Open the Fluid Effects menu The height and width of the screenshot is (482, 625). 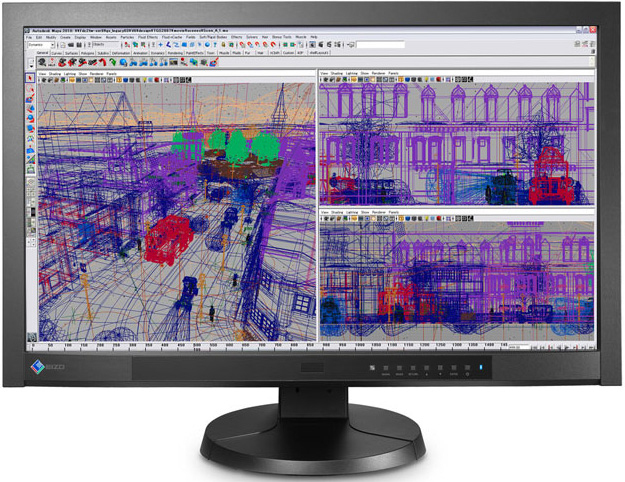click(148, 37)
